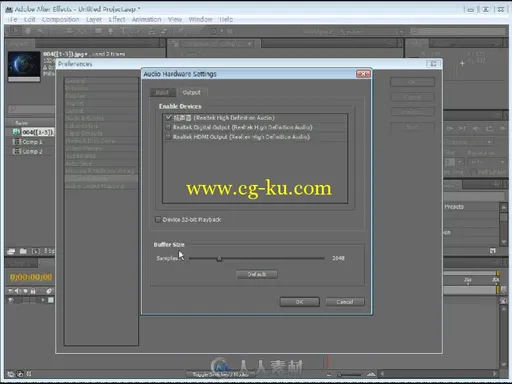The width and height of the screenshot is (512, 384).
Task: Click Interpret Footage icon in Project panel
Action: 11,251
